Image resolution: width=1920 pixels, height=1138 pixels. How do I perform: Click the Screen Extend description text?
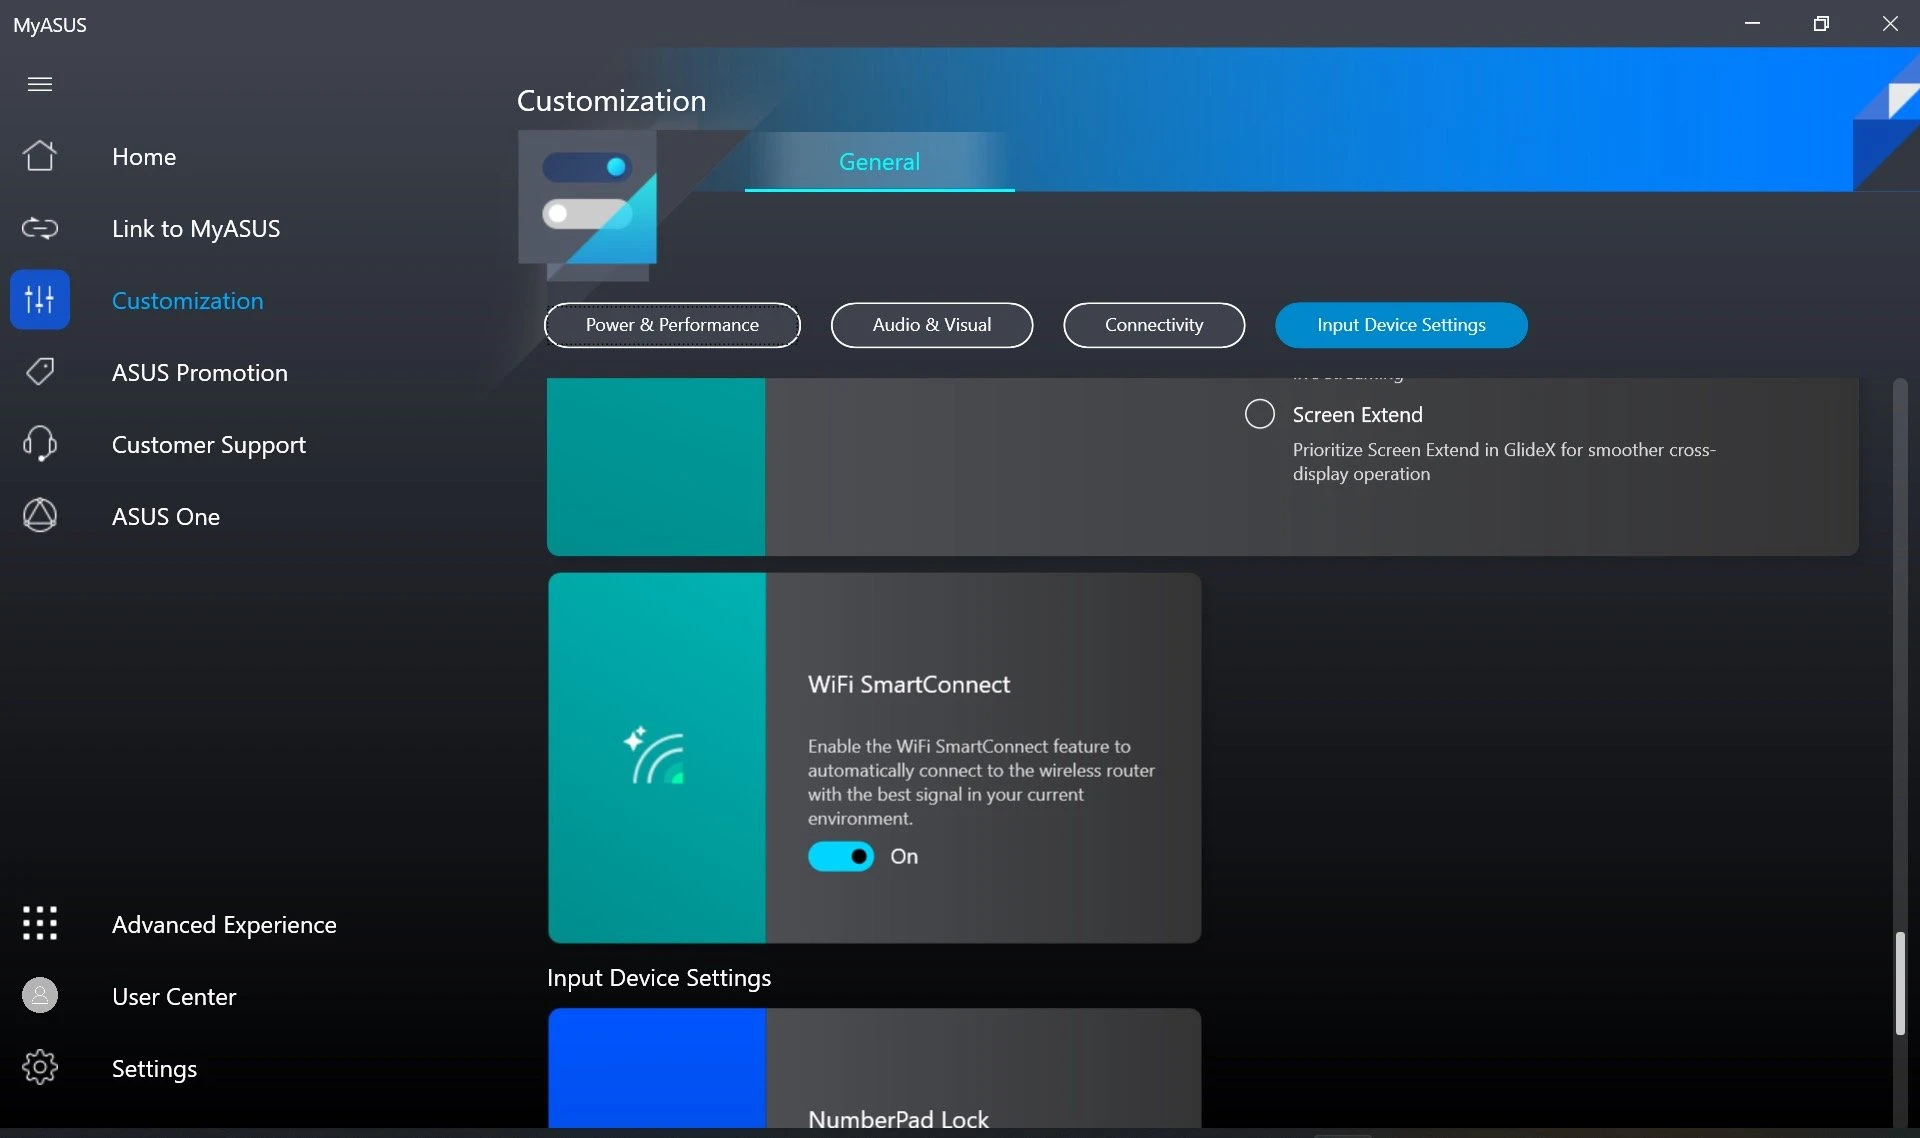coord(1504,462)
